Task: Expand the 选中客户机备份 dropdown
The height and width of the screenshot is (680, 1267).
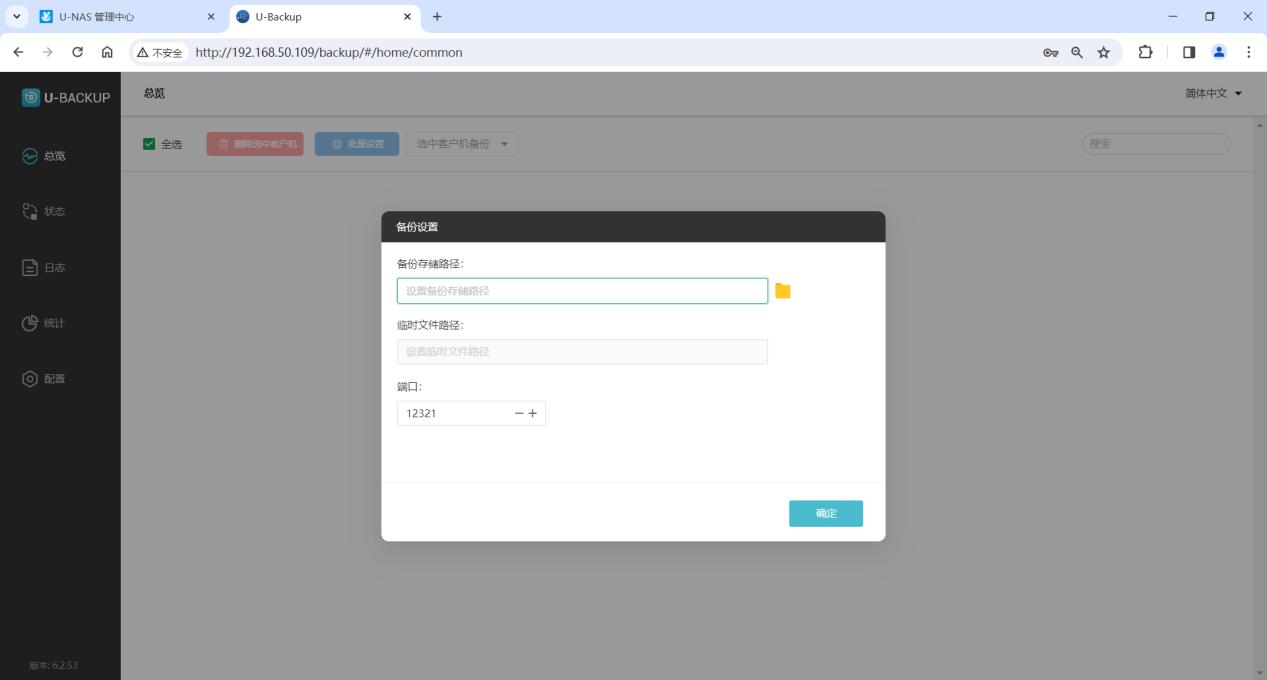Action: [x=461, y=144]
